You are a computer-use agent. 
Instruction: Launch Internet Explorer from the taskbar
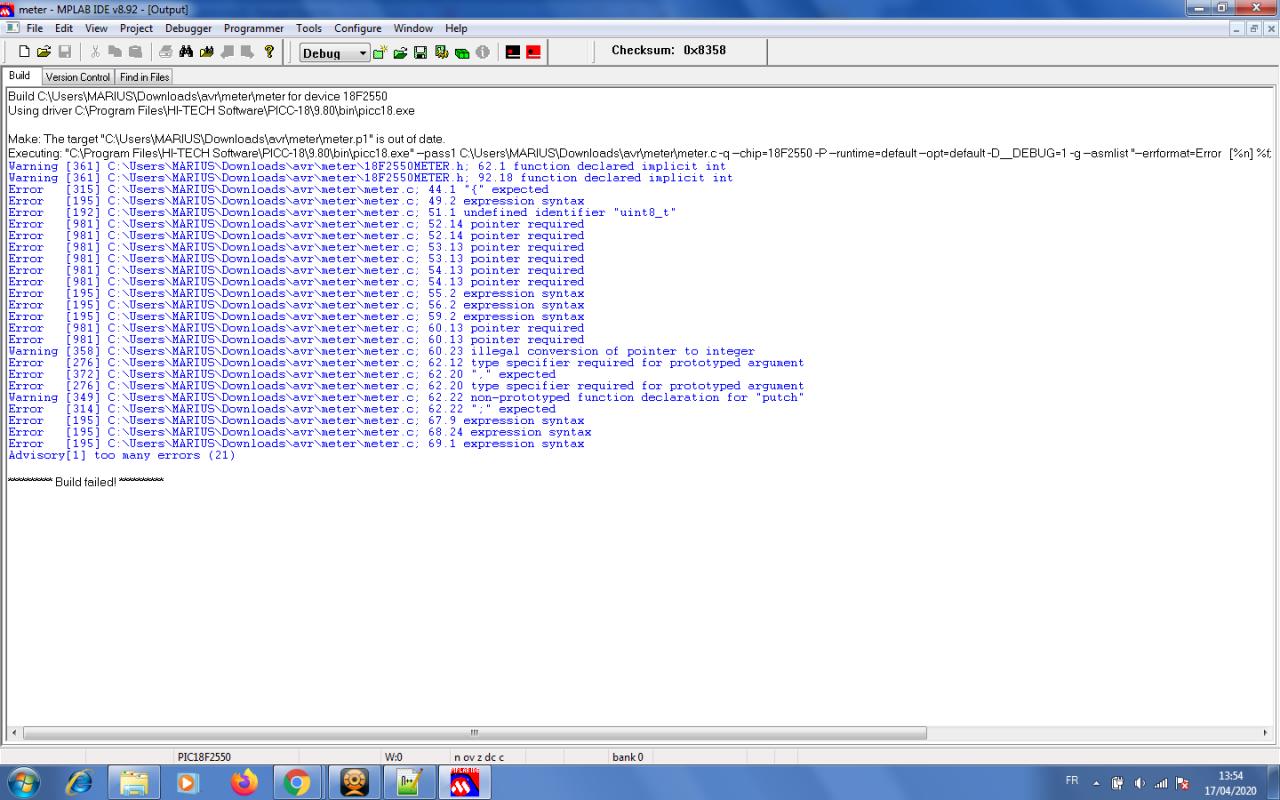point(78,782)
